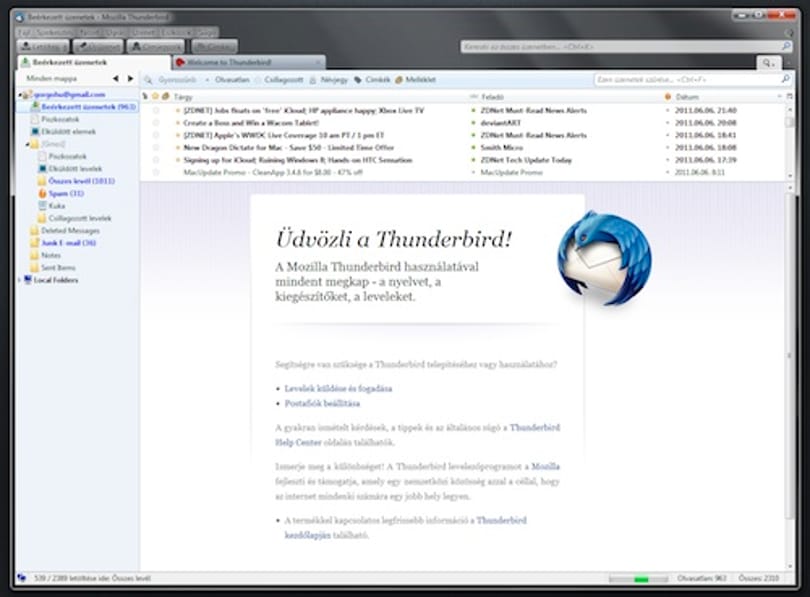Open the Spam folder flame icon
Screen dimensions: 810x597
coord(42,194)
